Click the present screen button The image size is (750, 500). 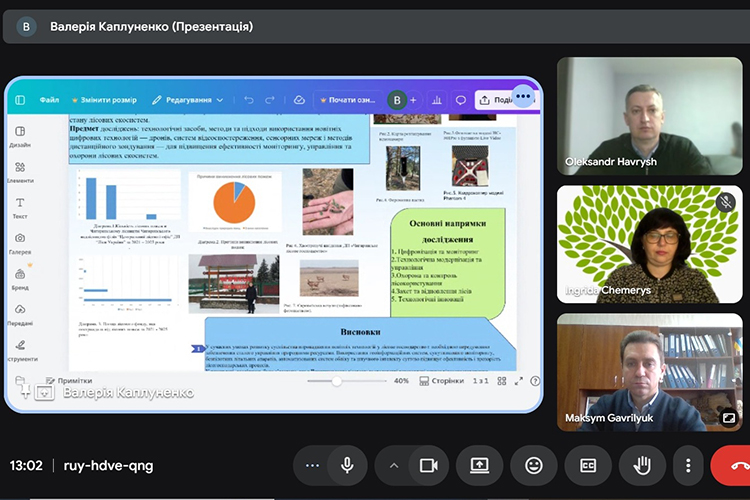[x=479, y=465]
